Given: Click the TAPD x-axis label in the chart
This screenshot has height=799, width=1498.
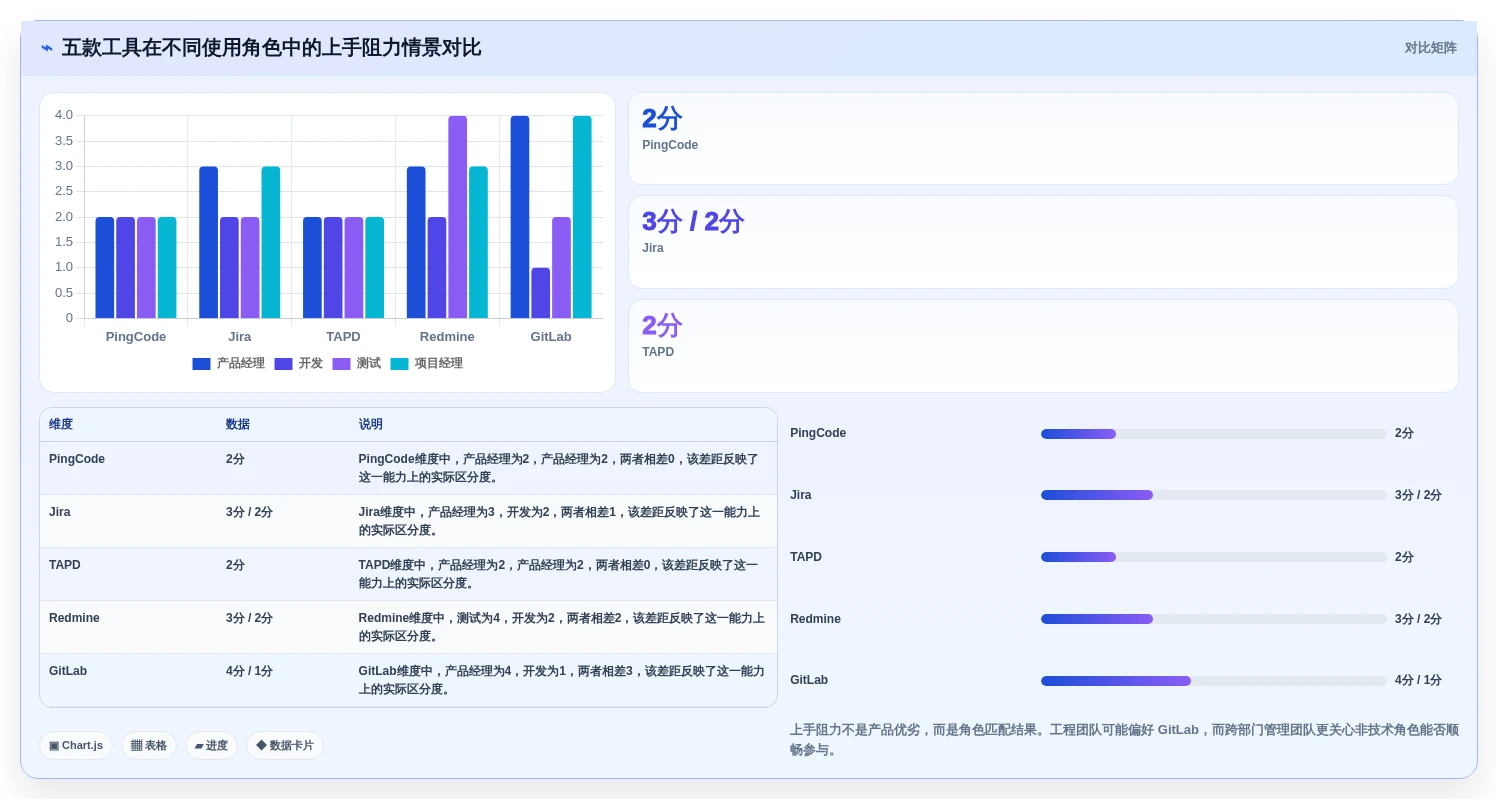Looking at the screenshot, I should point(343,337).
